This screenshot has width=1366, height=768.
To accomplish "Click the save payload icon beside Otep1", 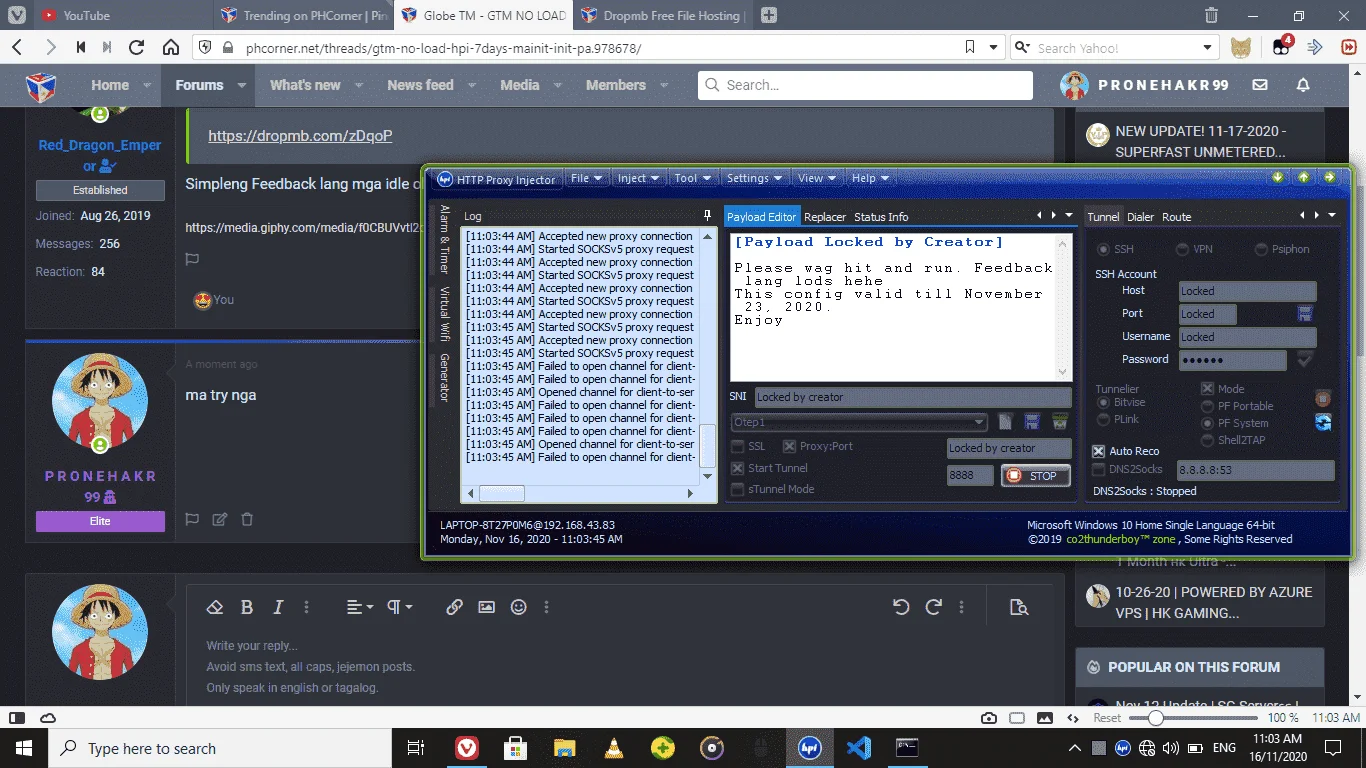I will pyautogui.click(x=1032, y=422).
